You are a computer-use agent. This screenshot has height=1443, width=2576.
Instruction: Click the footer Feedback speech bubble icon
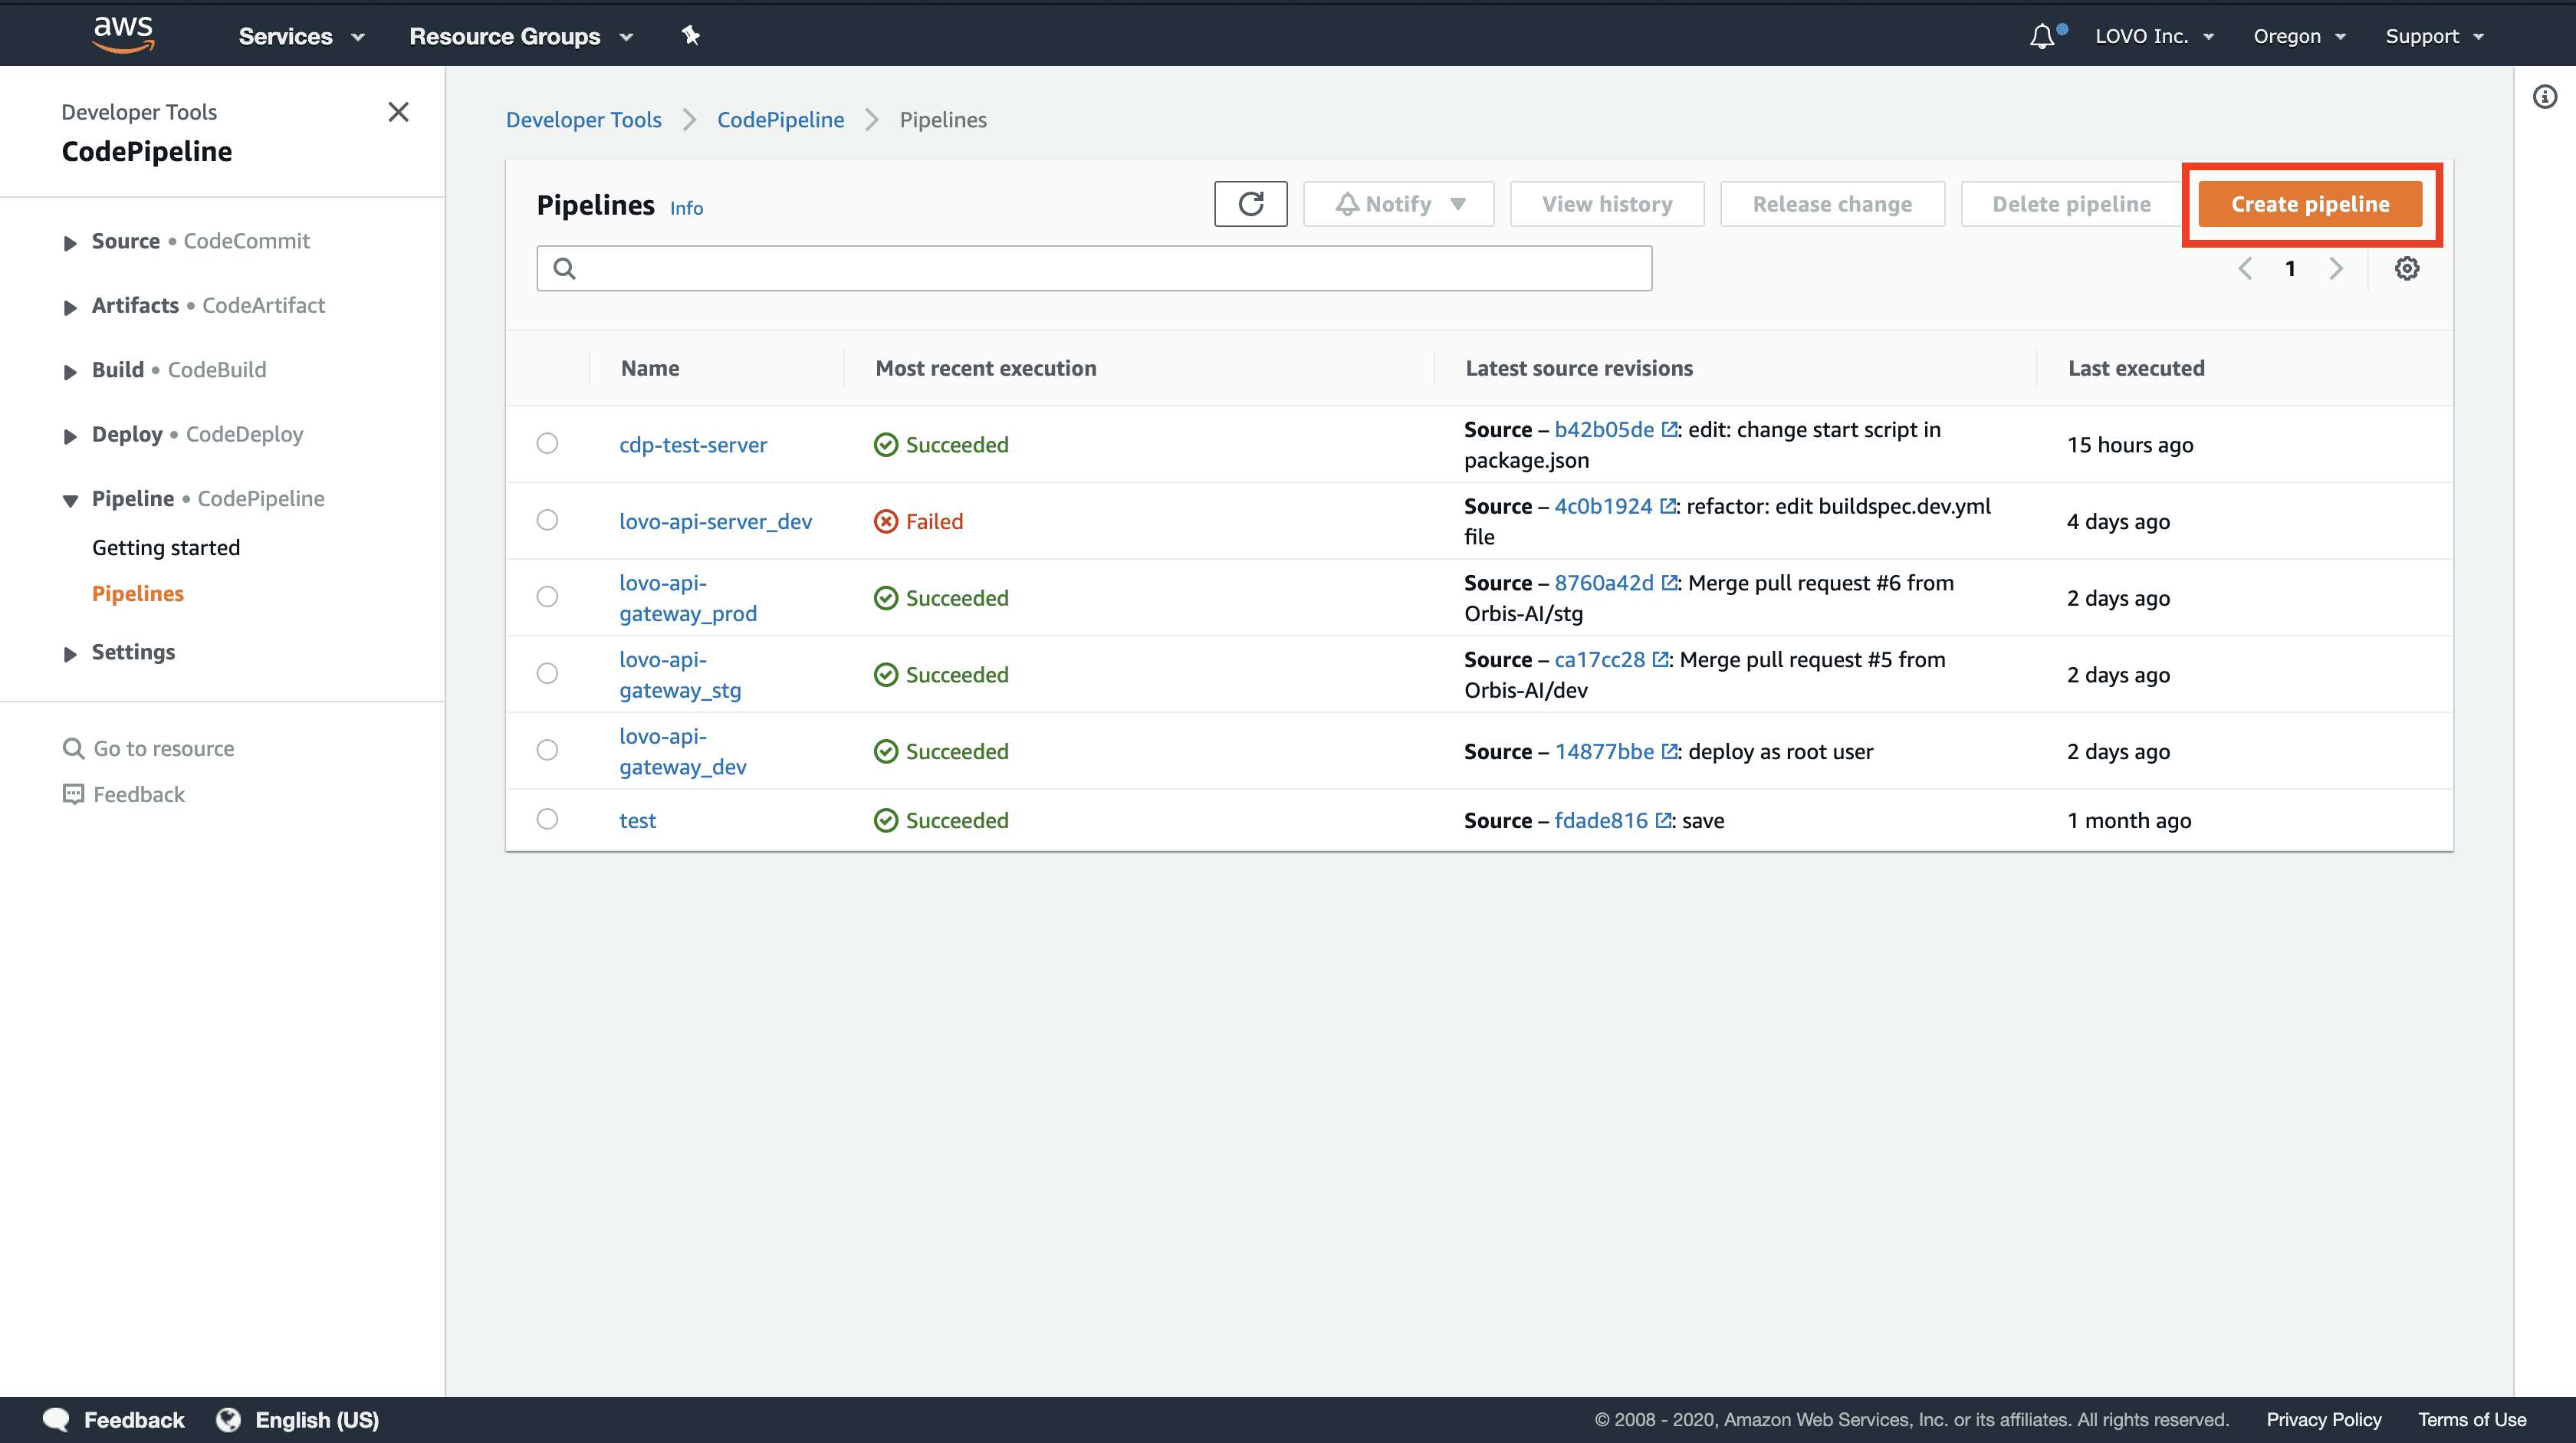click(x=56, y=1419)
